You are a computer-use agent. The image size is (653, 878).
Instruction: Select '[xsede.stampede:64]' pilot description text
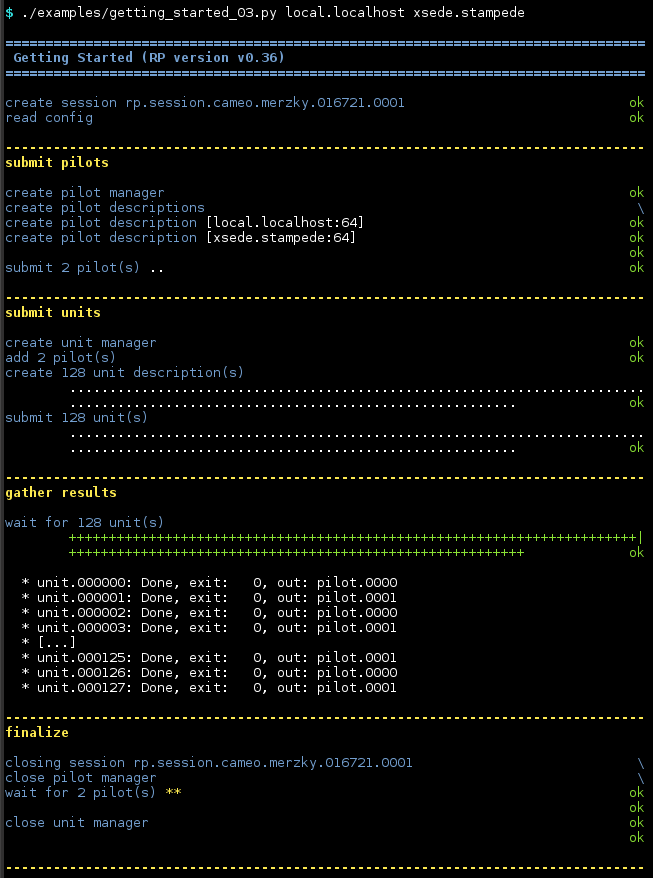pos(281,238)
